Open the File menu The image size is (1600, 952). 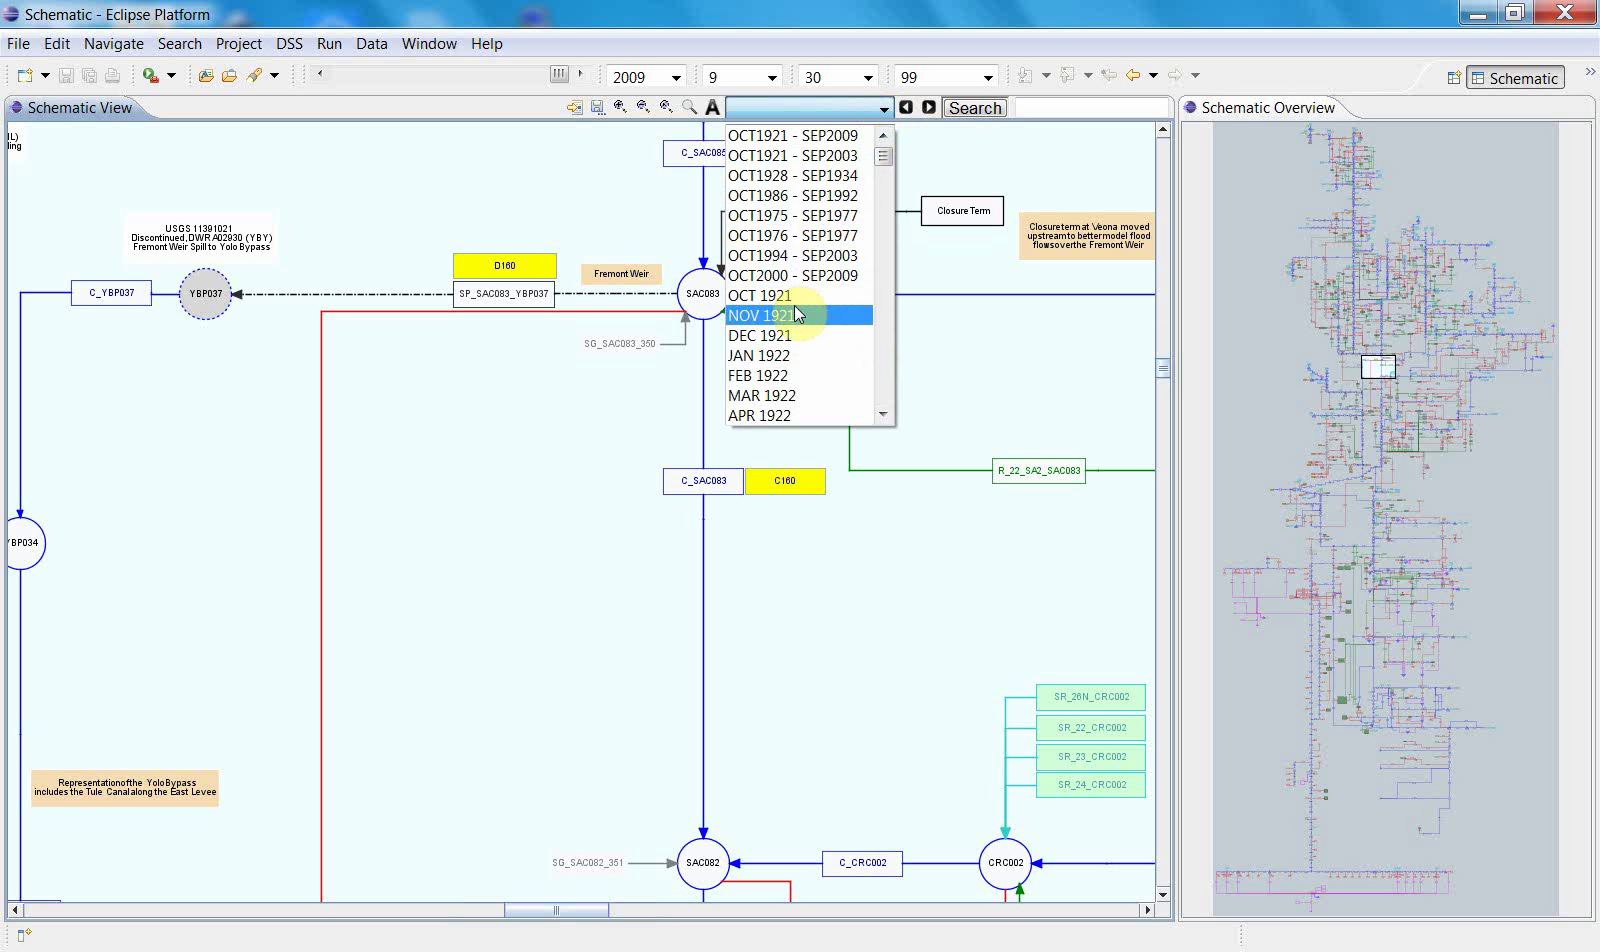(18, 44)
